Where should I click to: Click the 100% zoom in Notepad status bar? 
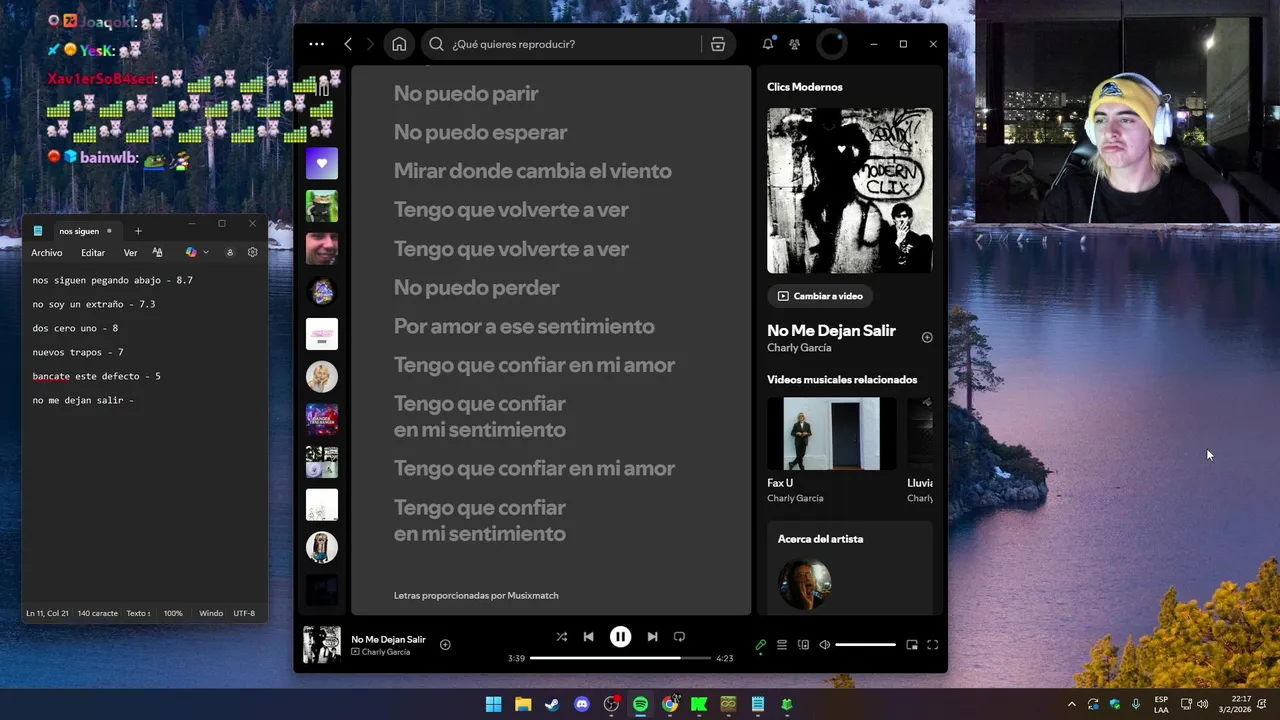[x=173, y=613]
